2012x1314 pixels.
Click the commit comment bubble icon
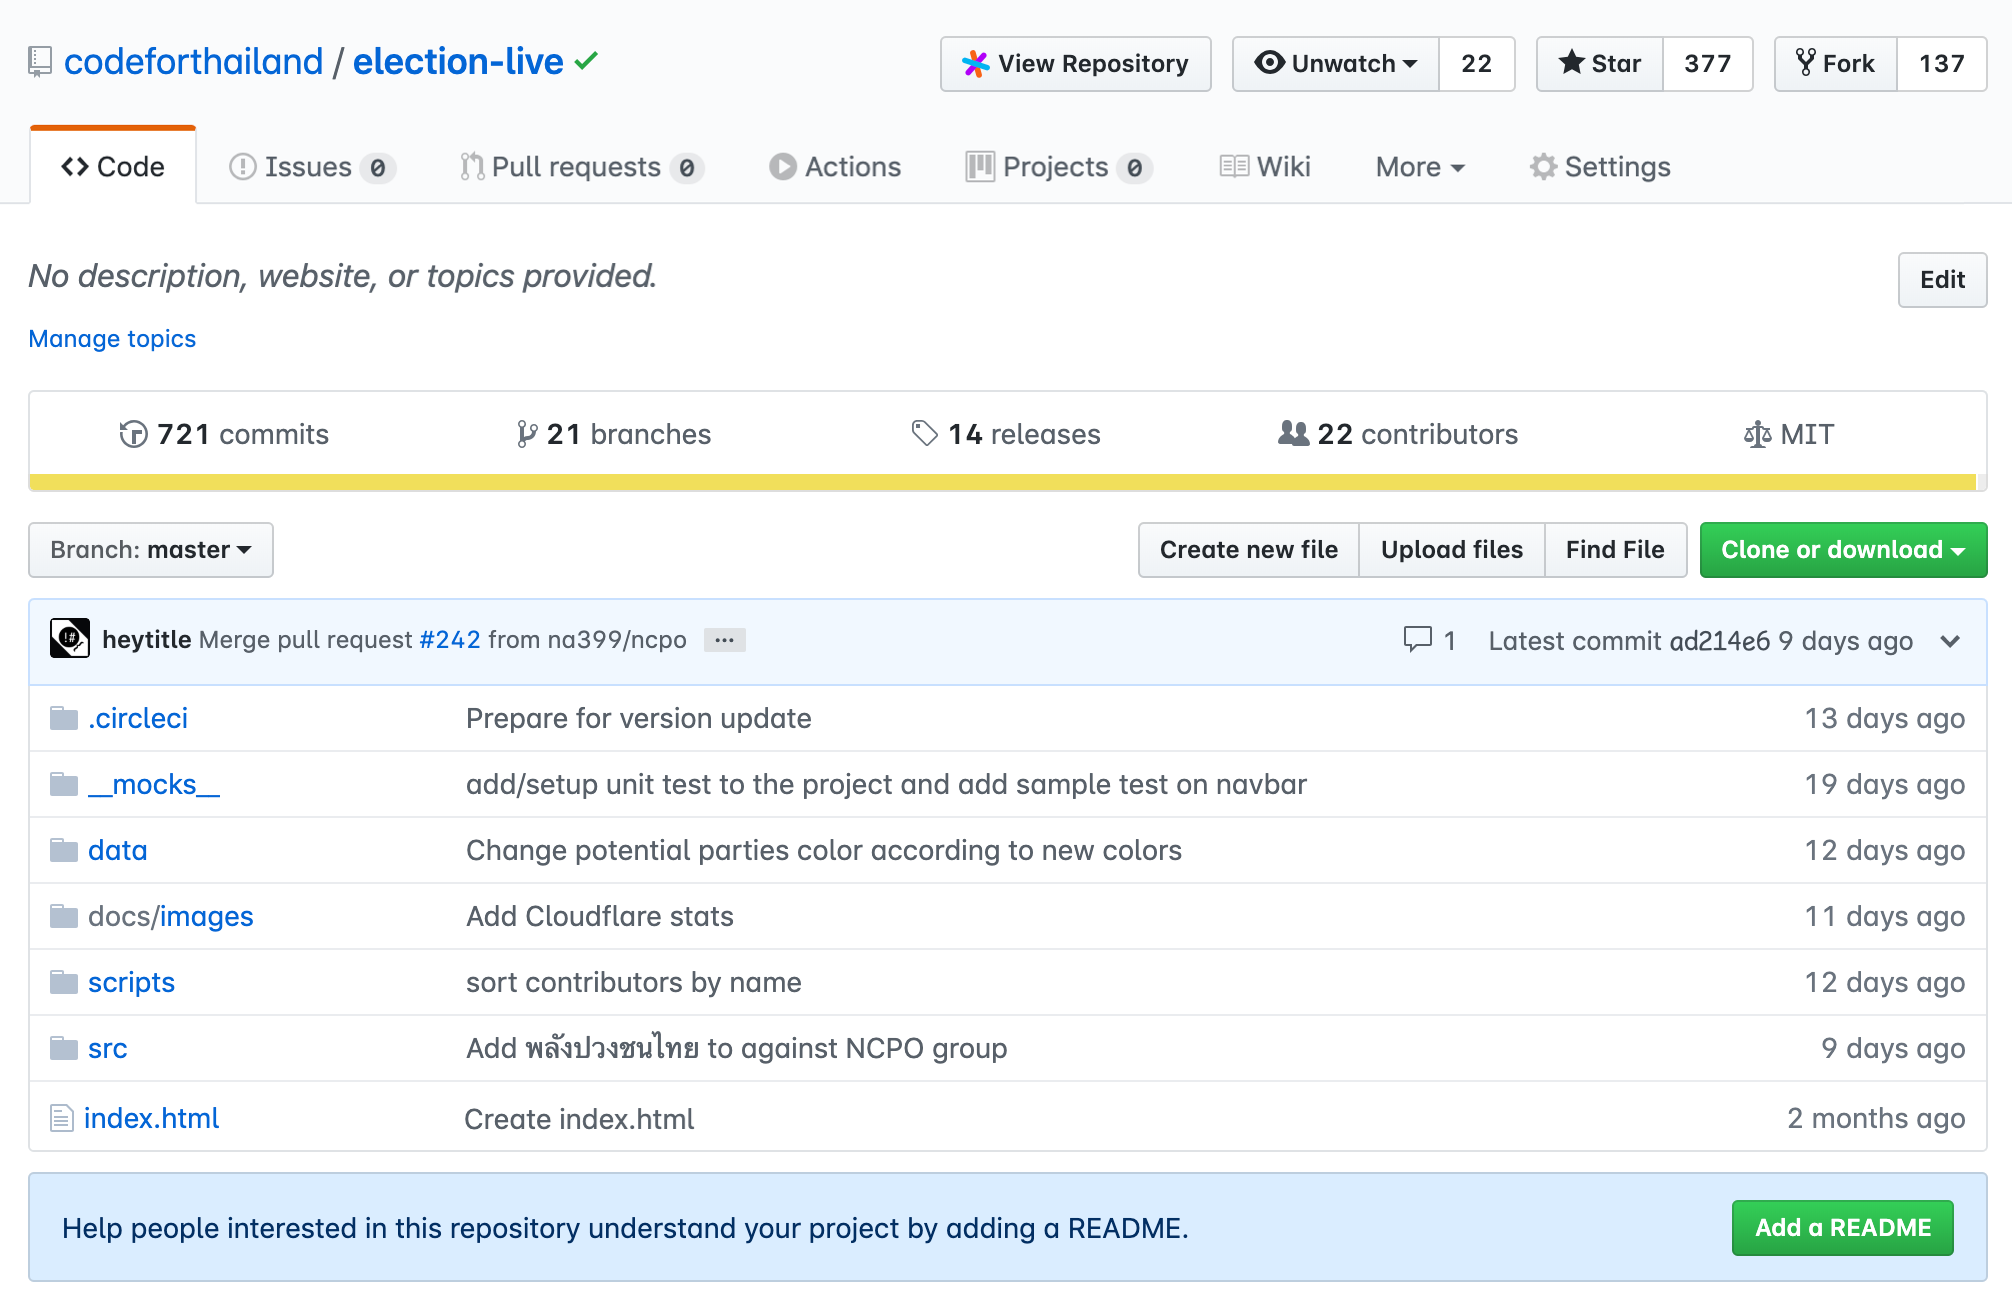[x=1417, y=639]
